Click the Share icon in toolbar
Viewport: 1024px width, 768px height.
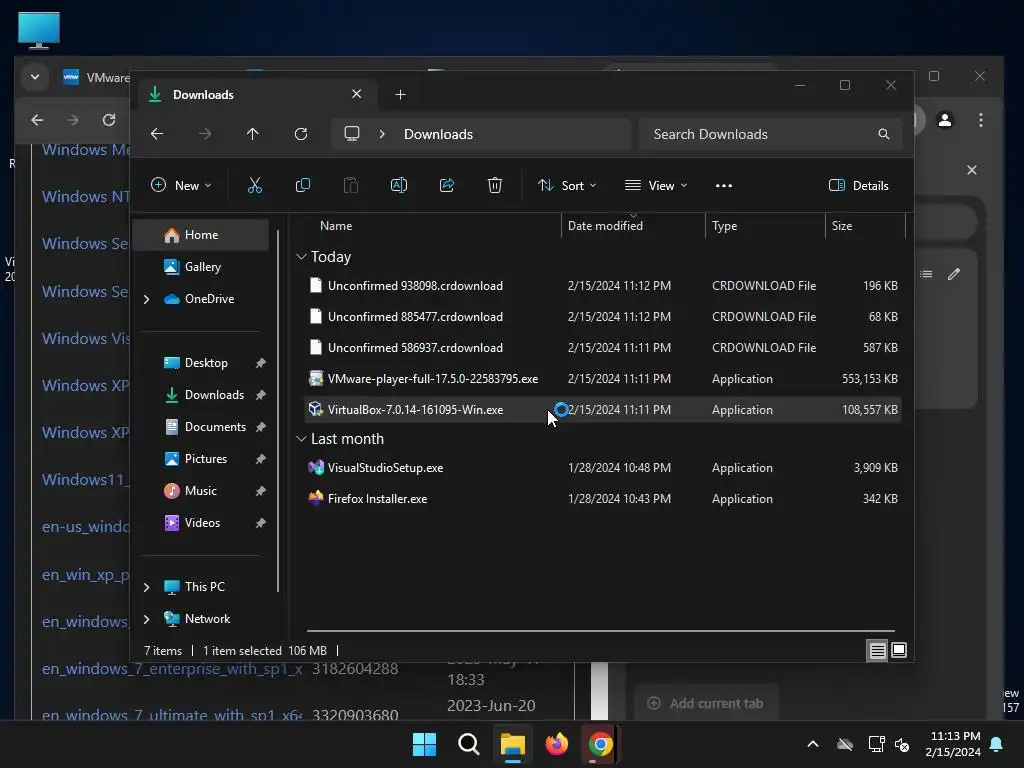[x=447, y=185]
